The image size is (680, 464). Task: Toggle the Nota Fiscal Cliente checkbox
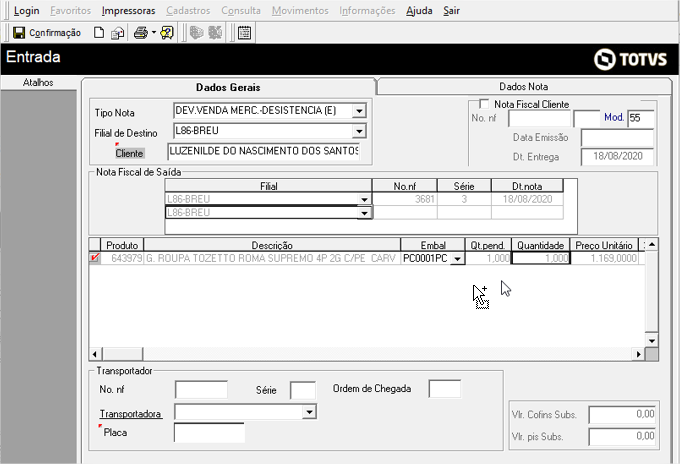tap(484, 104)
